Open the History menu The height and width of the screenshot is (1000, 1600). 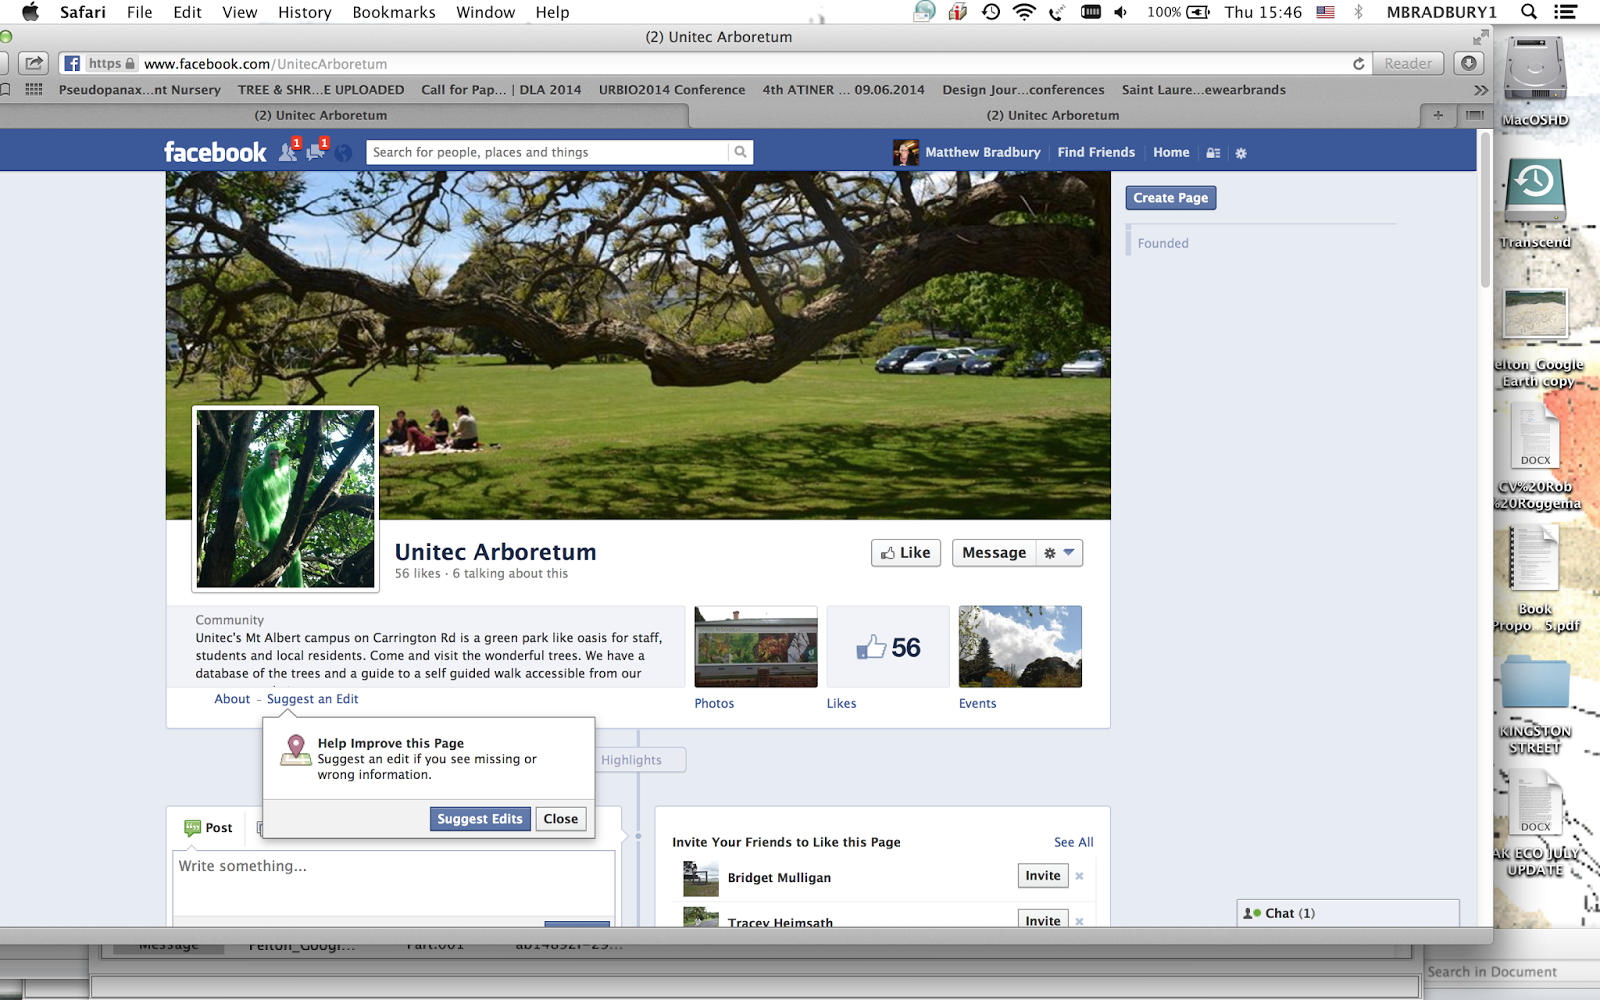(305, 12)
